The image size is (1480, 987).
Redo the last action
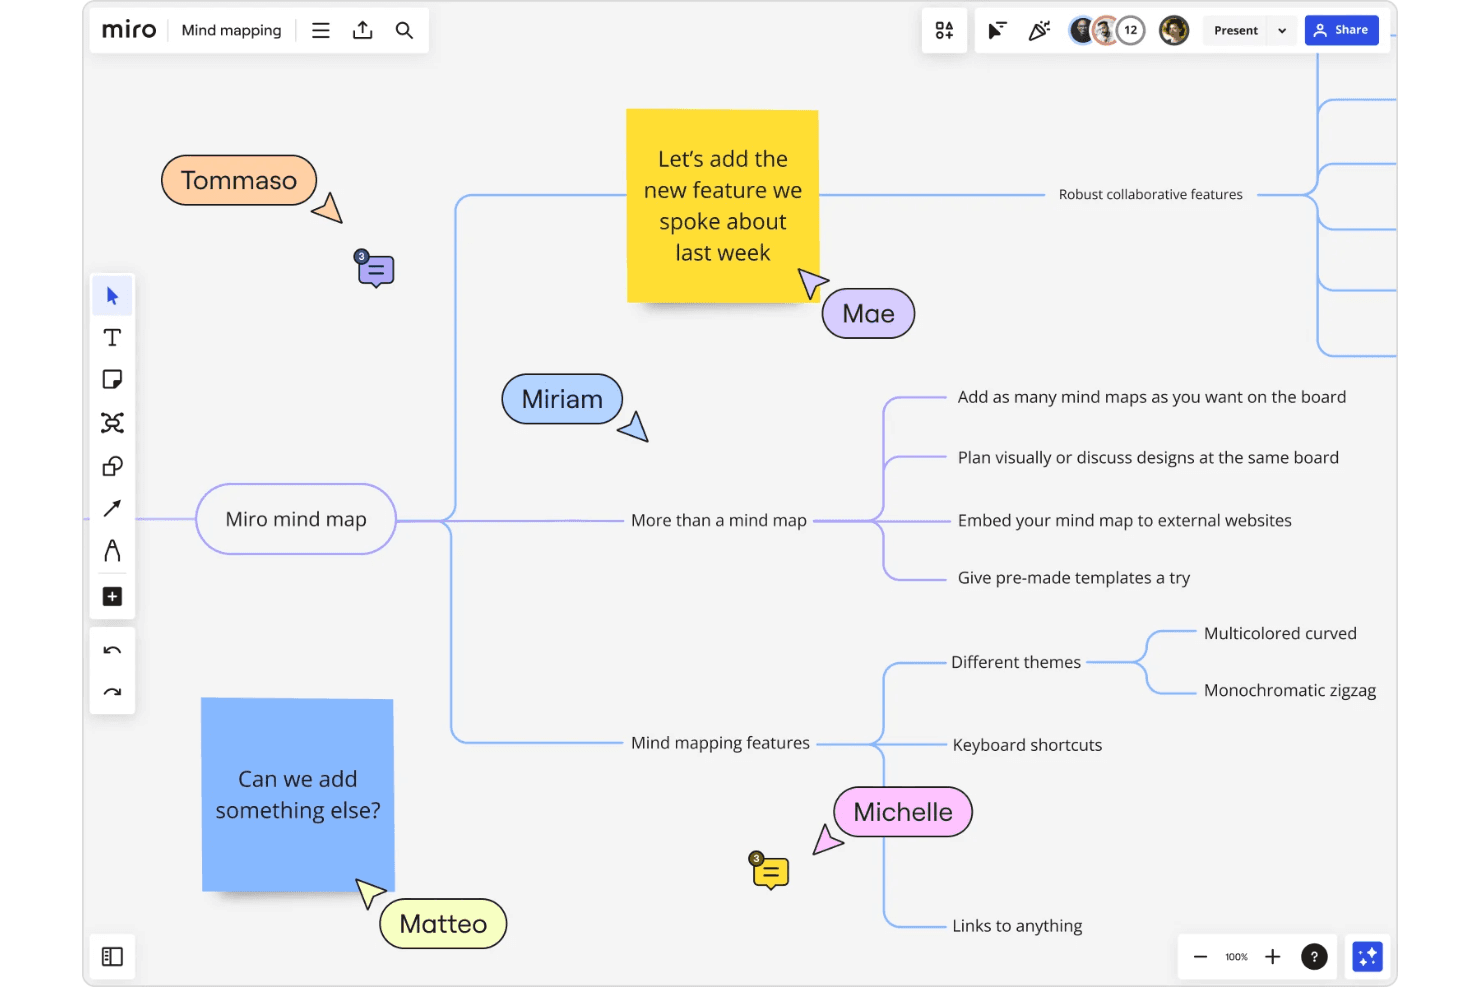112,692
